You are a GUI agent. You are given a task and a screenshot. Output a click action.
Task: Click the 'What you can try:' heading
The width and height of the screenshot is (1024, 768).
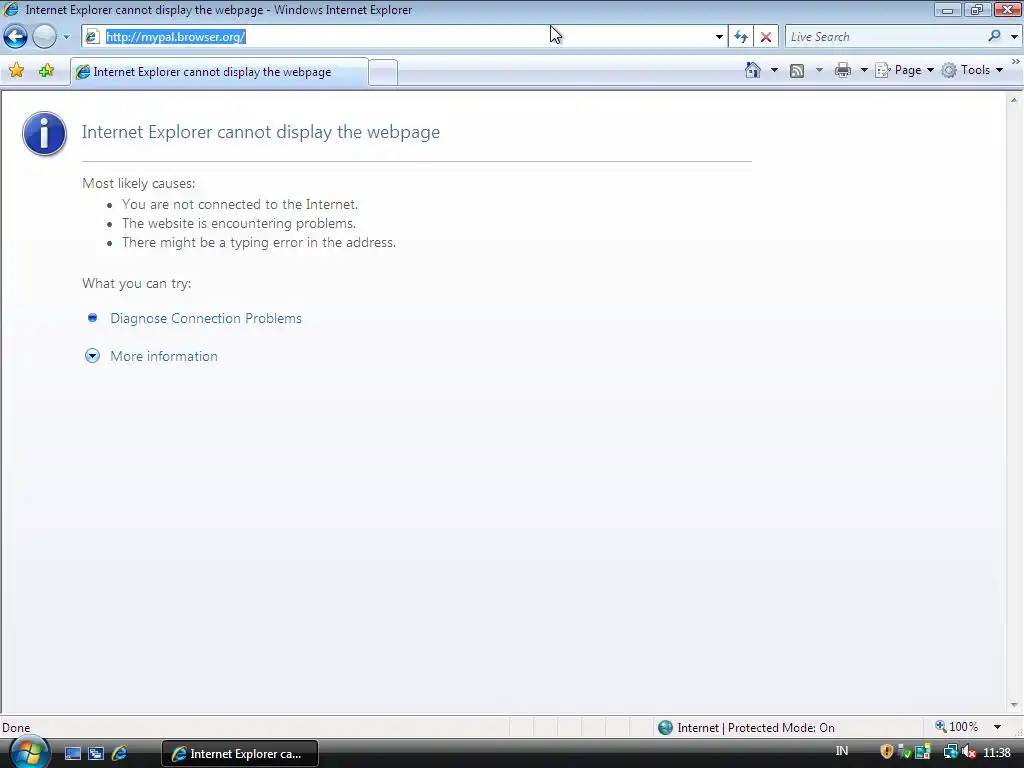[136, 283]
